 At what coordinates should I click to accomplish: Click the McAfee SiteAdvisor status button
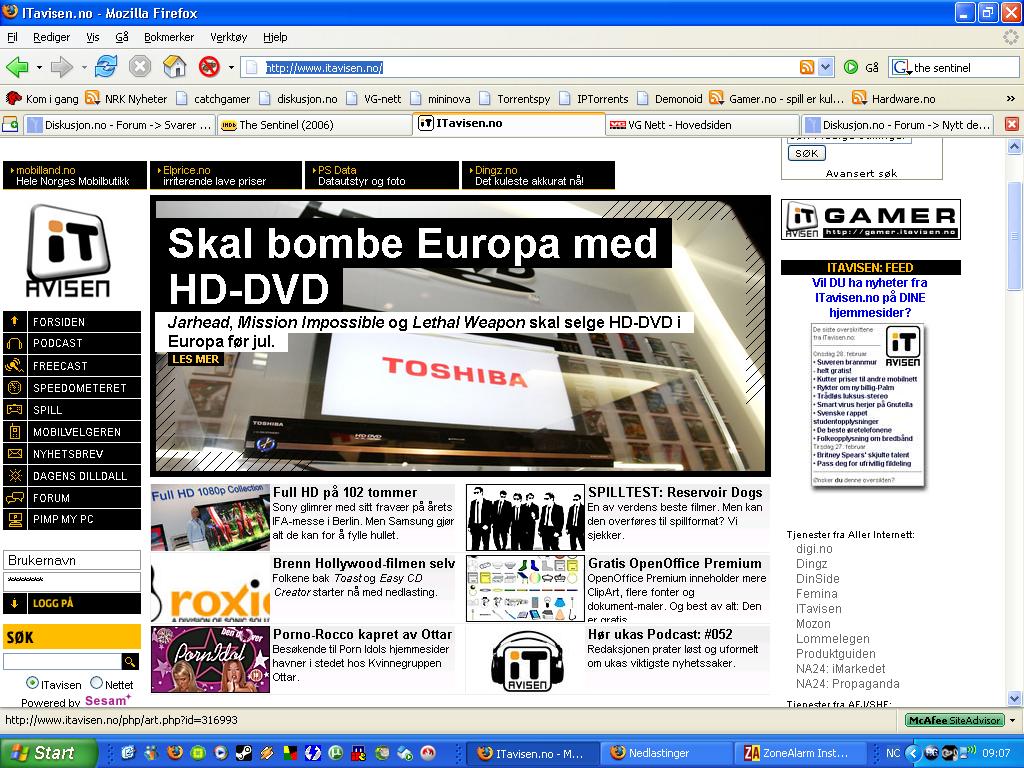[955, 720]
